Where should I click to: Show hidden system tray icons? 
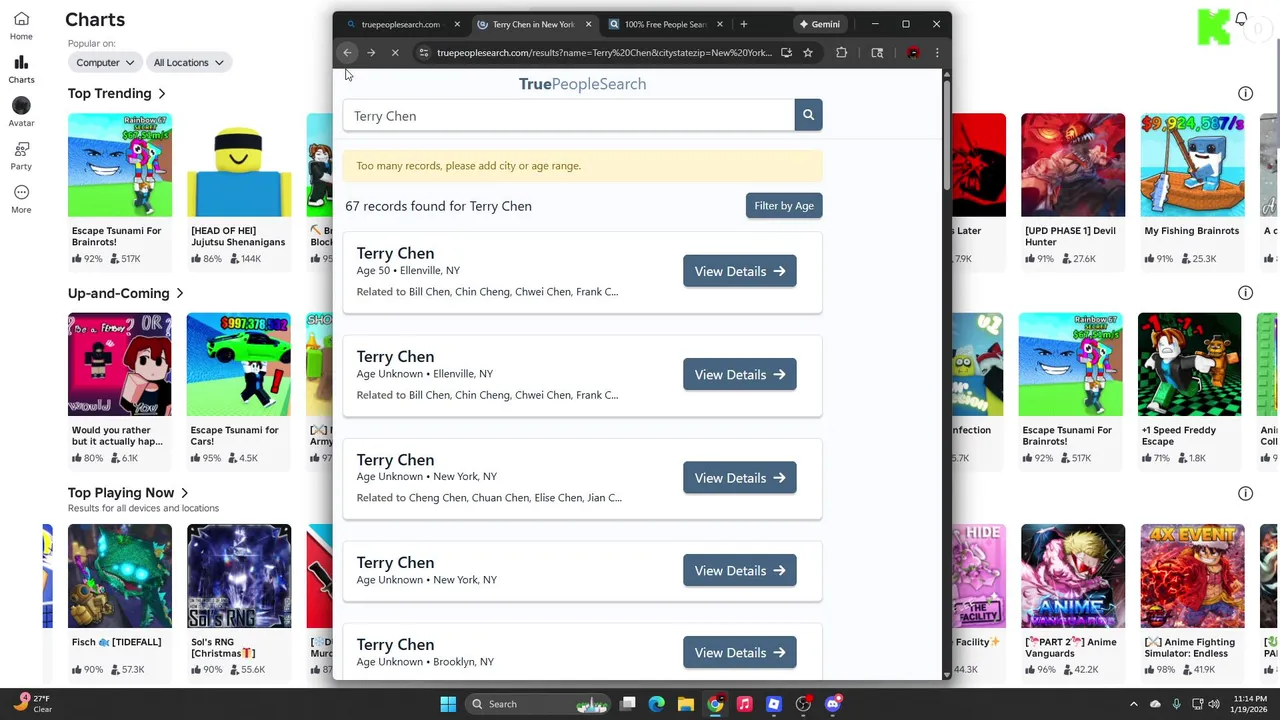pyautogui.click(x=1133, y=704)
